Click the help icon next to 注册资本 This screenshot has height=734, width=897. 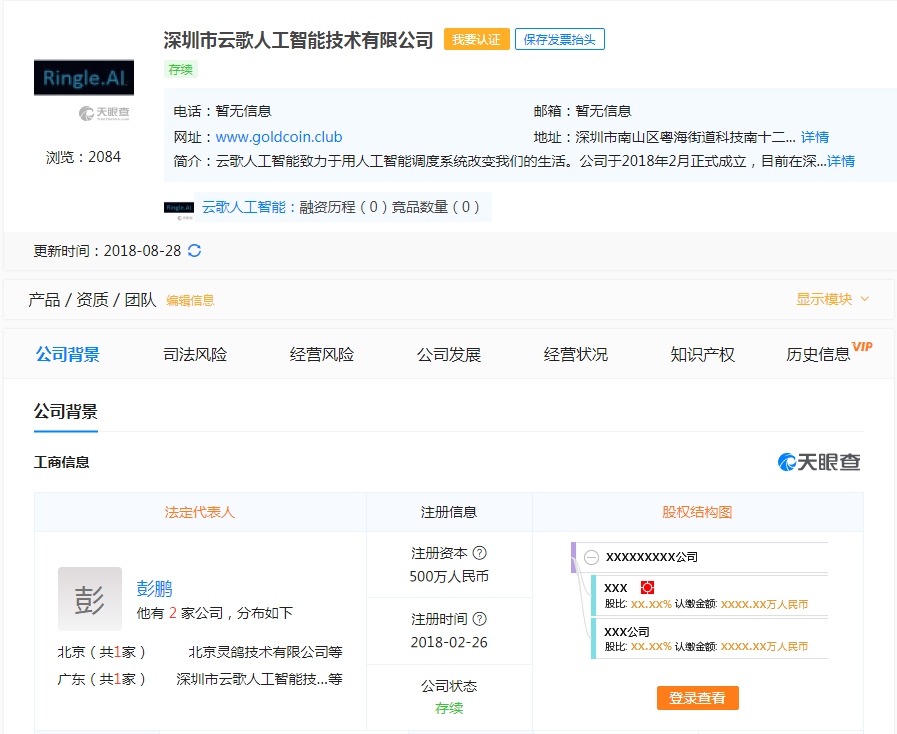[480, 553]
